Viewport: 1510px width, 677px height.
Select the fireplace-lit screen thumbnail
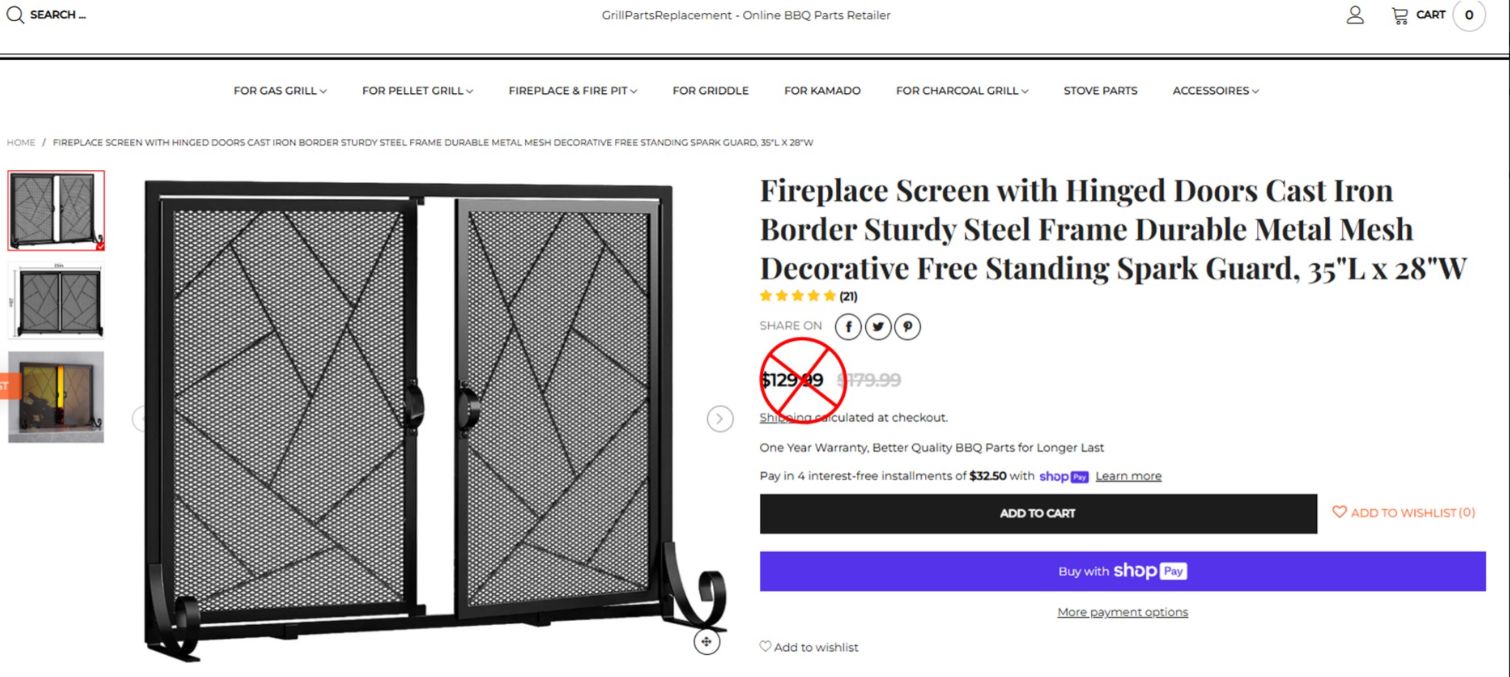(x=56, y=397)
